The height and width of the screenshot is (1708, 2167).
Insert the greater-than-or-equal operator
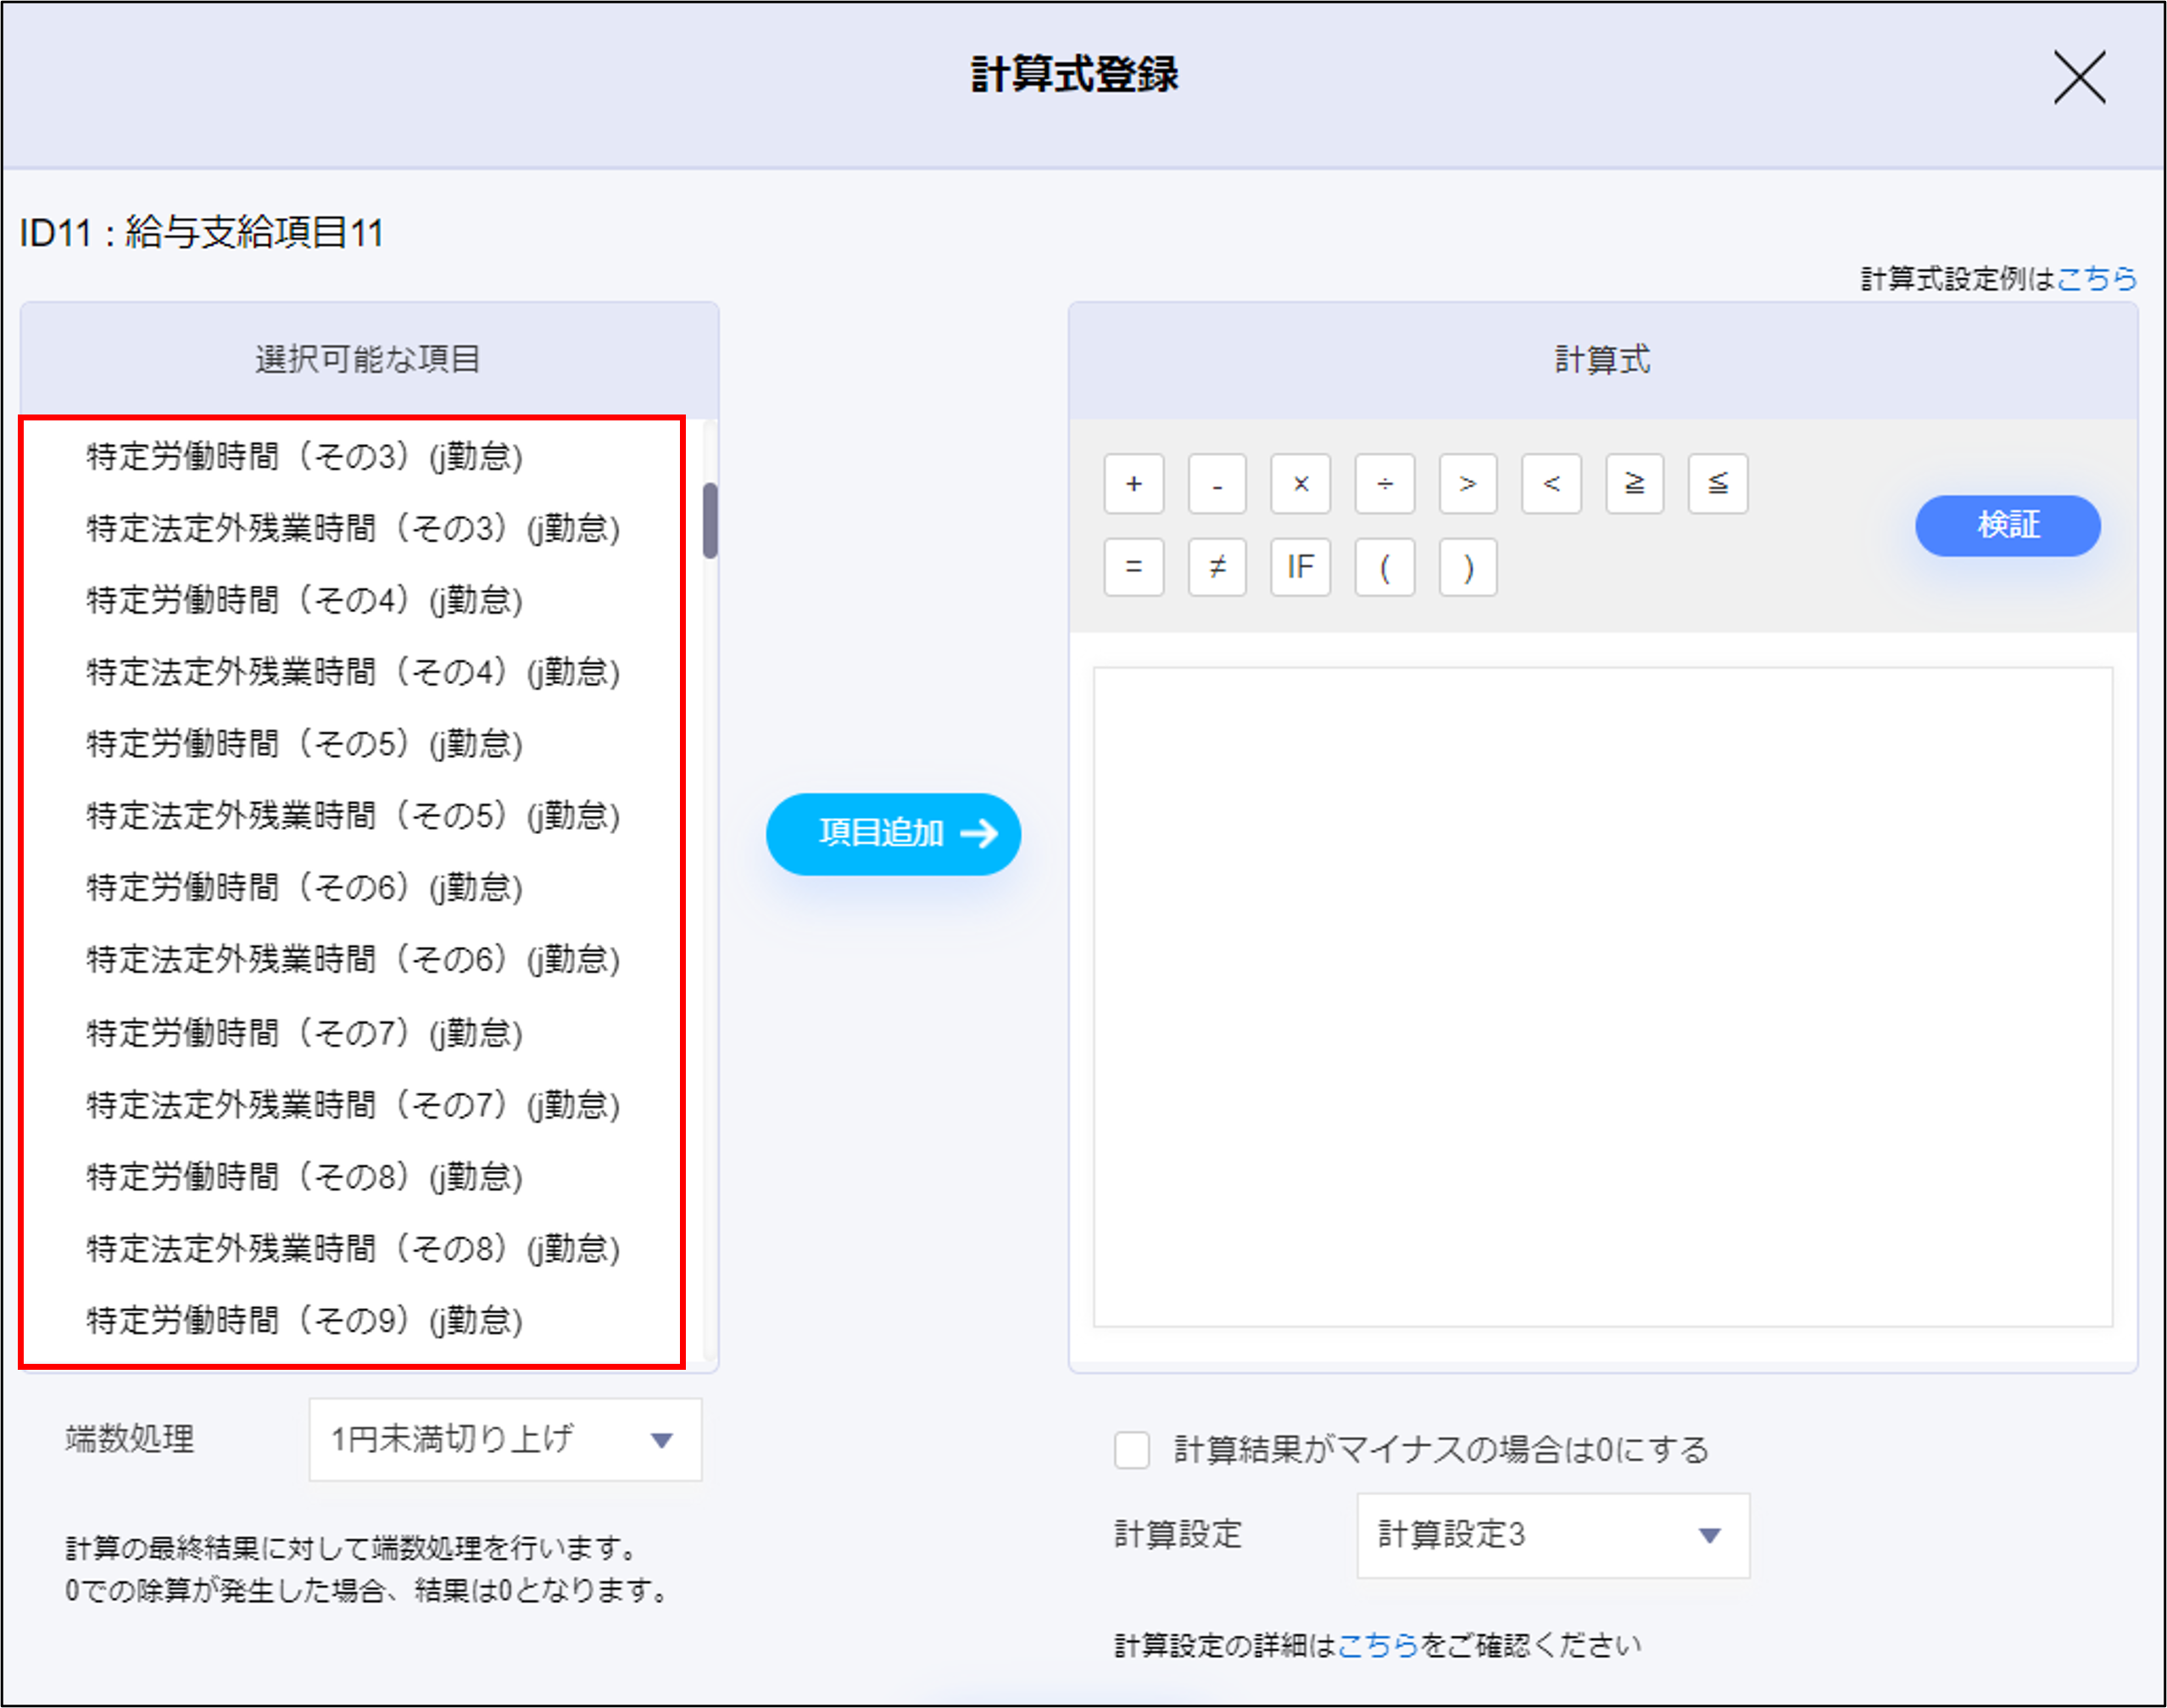(1634, 484)
